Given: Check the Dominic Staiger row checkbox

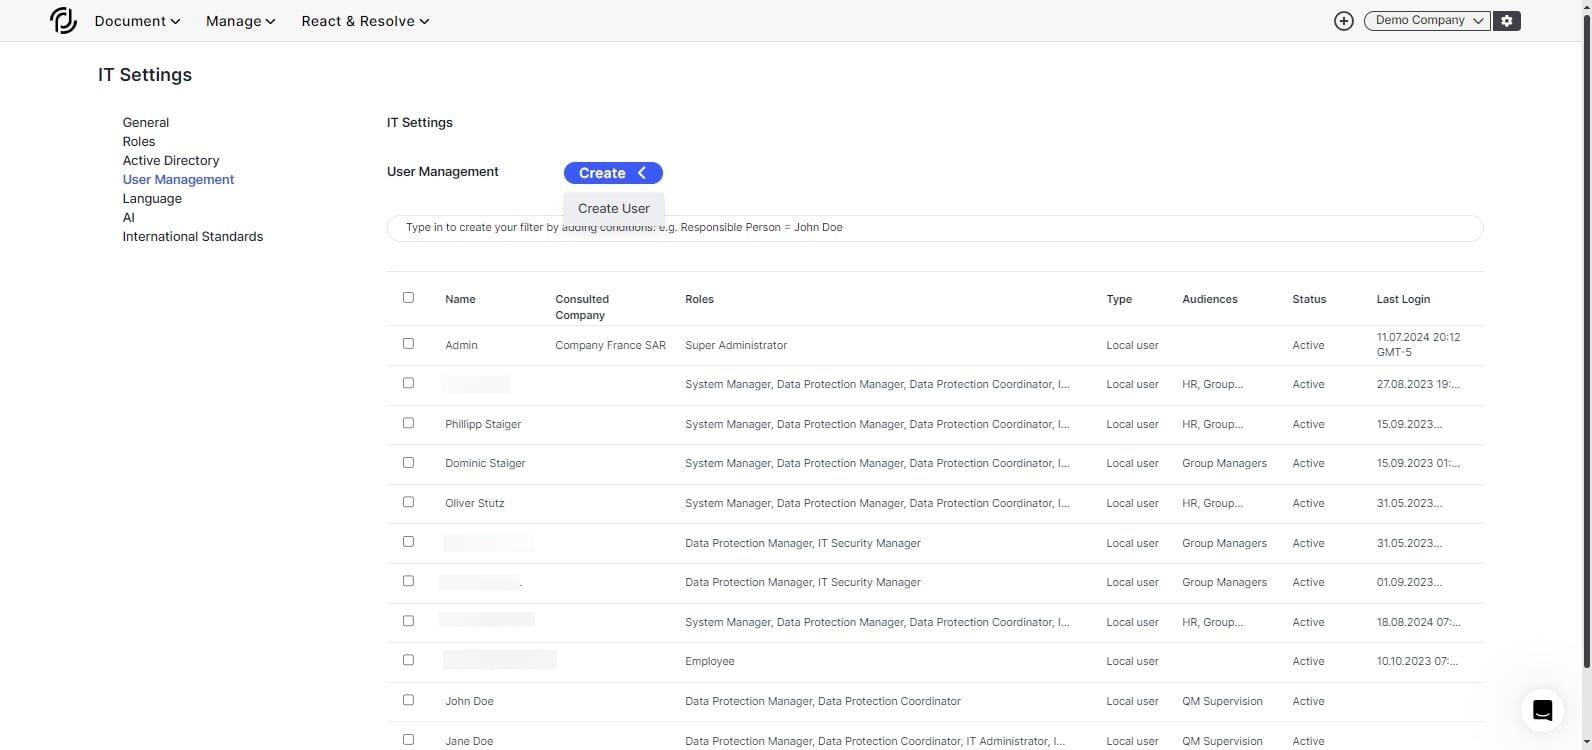Looking at the screenshot, I should point(408,463).
